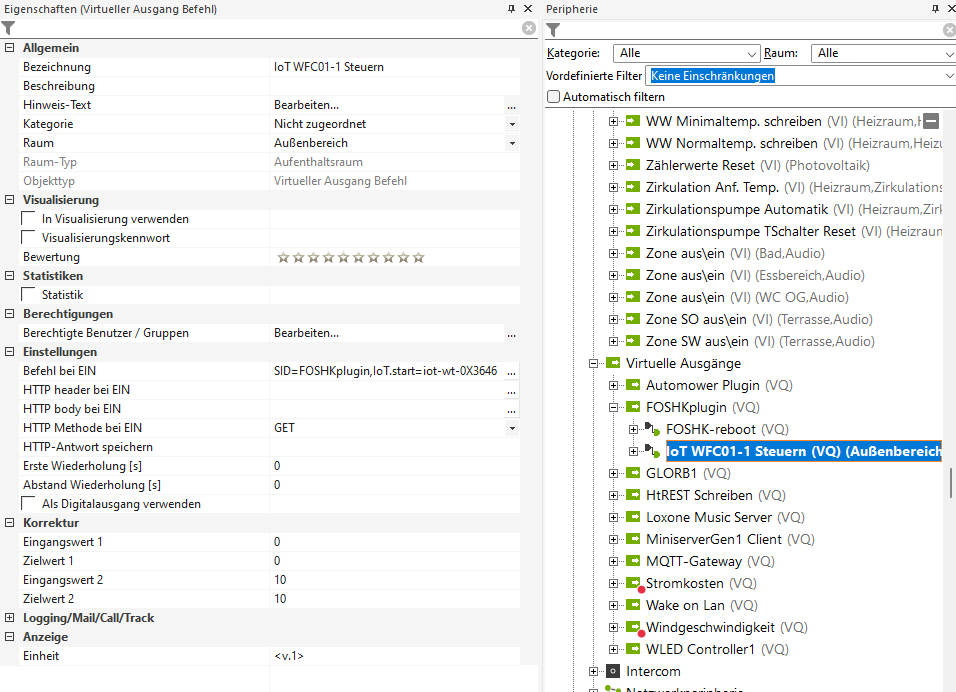The width and height of the screenshot is (956, 692).
Task: Pin the Eigenschaften panel with pushpin icon
Action: click(x=511, y=9)
